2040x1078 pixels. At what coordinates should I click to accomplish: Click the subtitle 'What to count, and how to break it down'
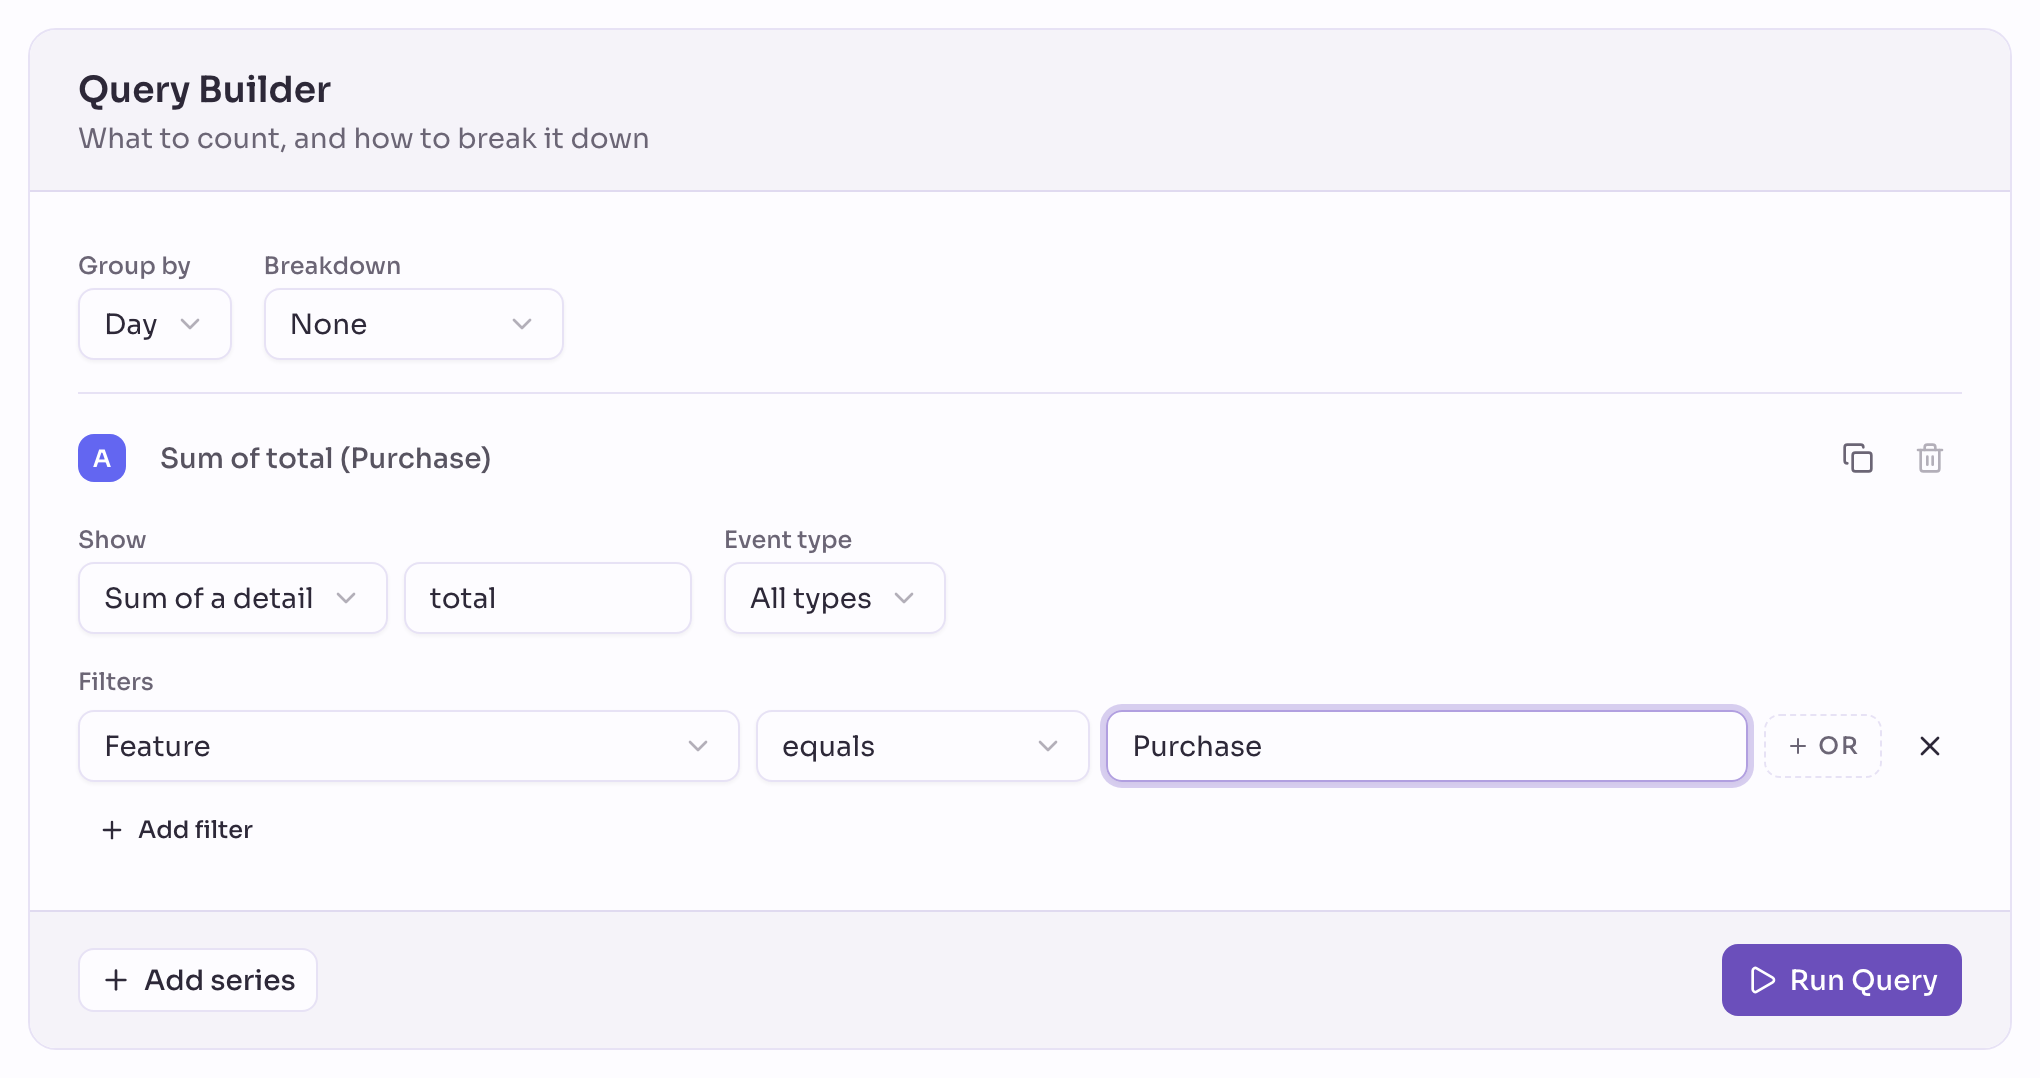click(x=364, y=138)
